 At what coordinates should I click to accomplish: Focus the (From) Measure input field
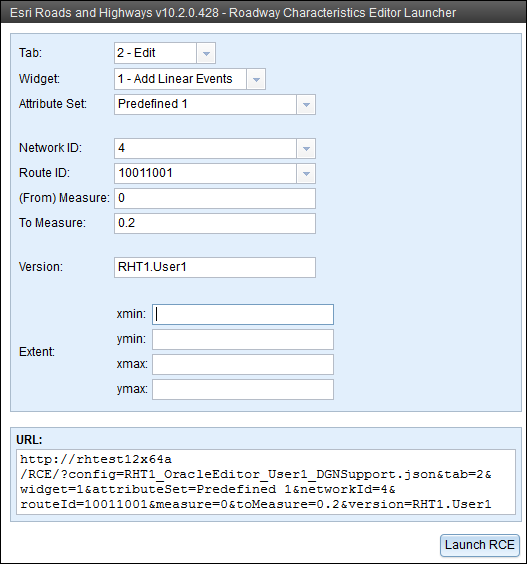pos(215,199)
